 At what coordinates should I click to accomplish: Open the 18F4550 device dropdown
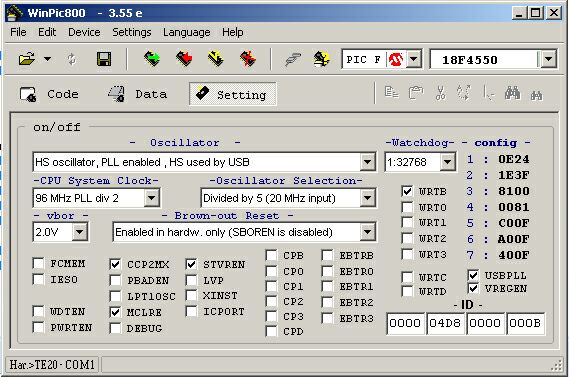coord(548,59)
